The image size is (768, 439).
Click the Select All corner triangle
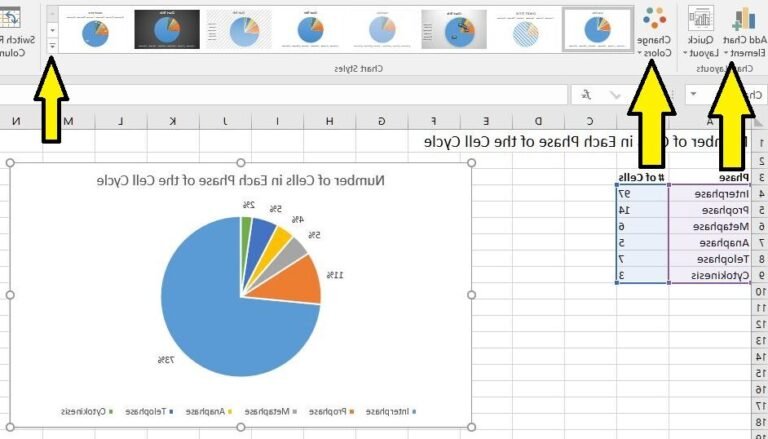pos(759,122)
